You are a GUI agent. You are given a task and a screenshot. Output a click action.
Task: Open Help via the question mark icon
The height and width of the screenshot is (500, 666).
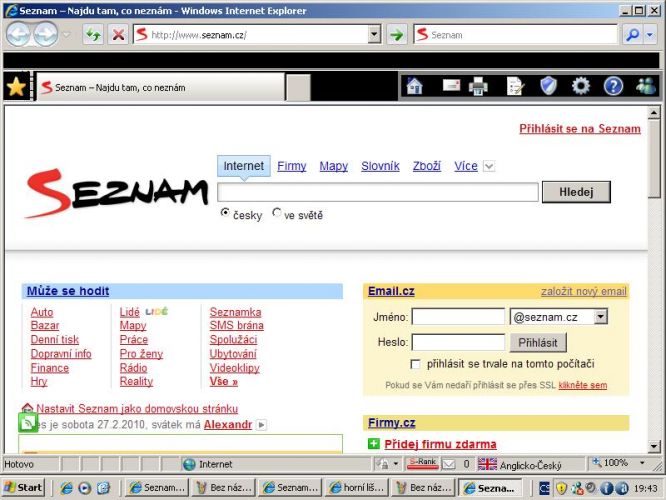pos(613,86)
